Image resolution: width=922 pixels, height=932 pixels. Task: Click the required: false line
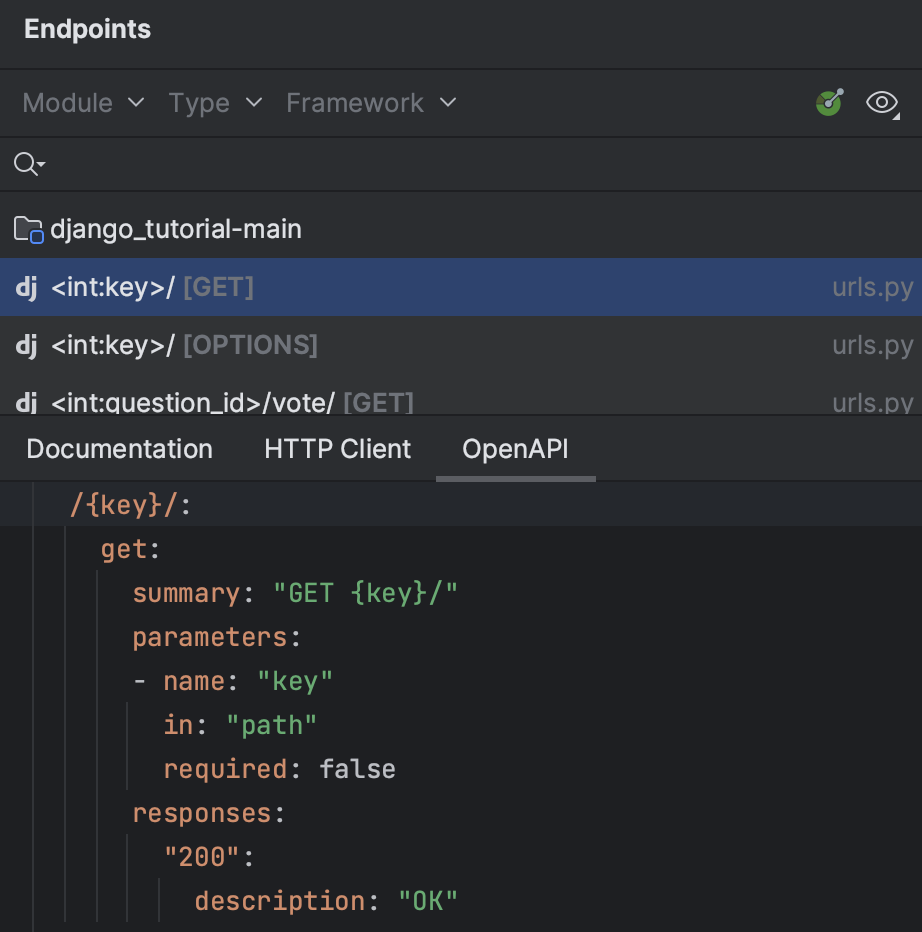point(279,769)
